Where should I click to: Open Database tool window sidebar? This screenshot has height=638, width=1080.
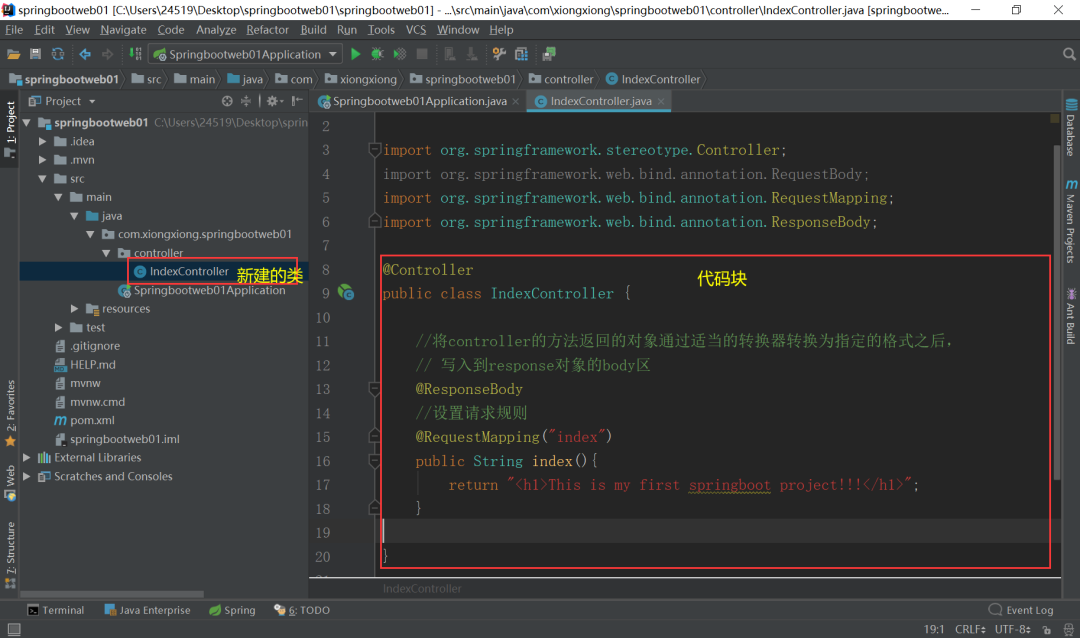click(1071, 128)
